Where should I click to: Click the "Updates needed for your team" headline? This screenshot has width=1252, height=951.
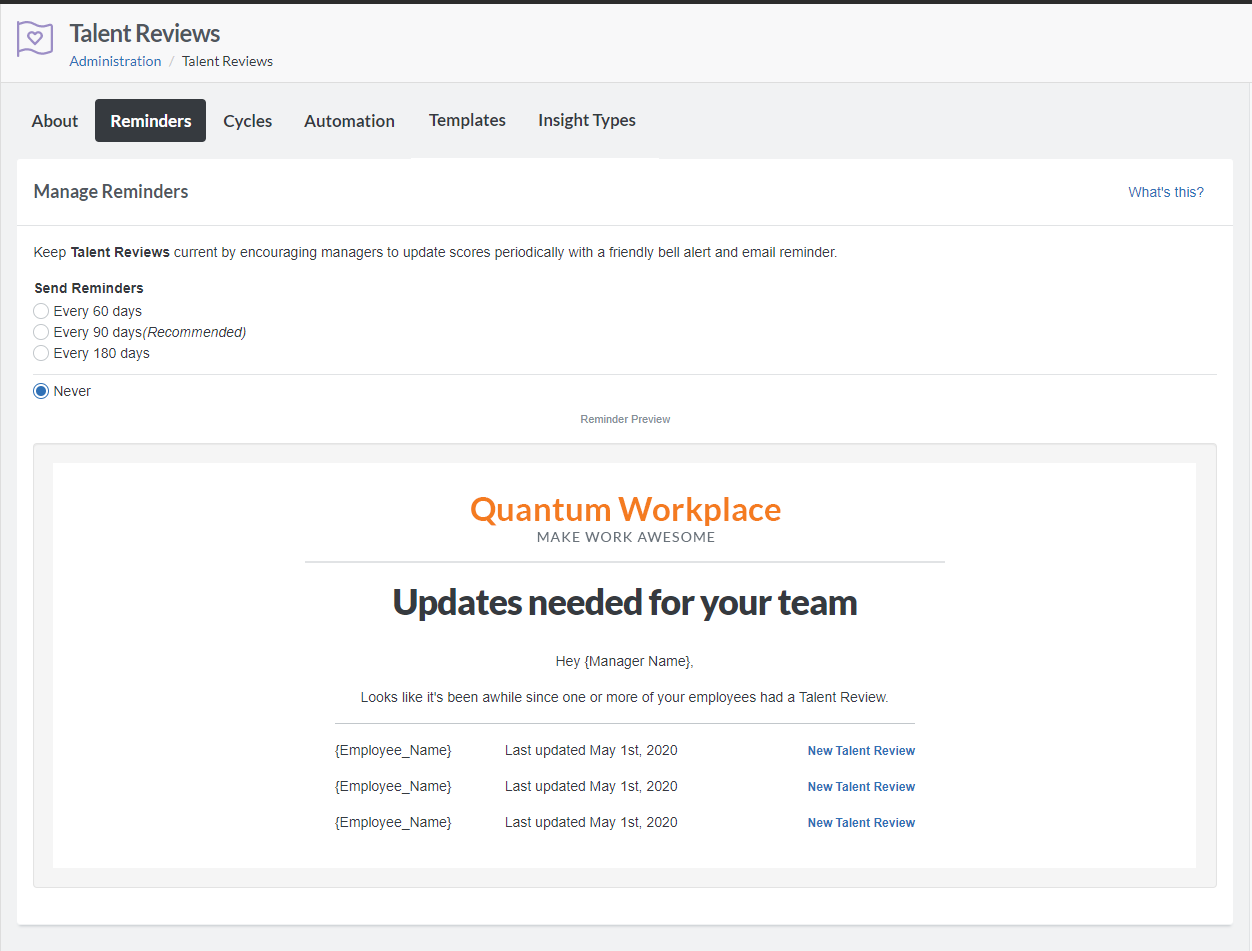click(x=625, y=602)
